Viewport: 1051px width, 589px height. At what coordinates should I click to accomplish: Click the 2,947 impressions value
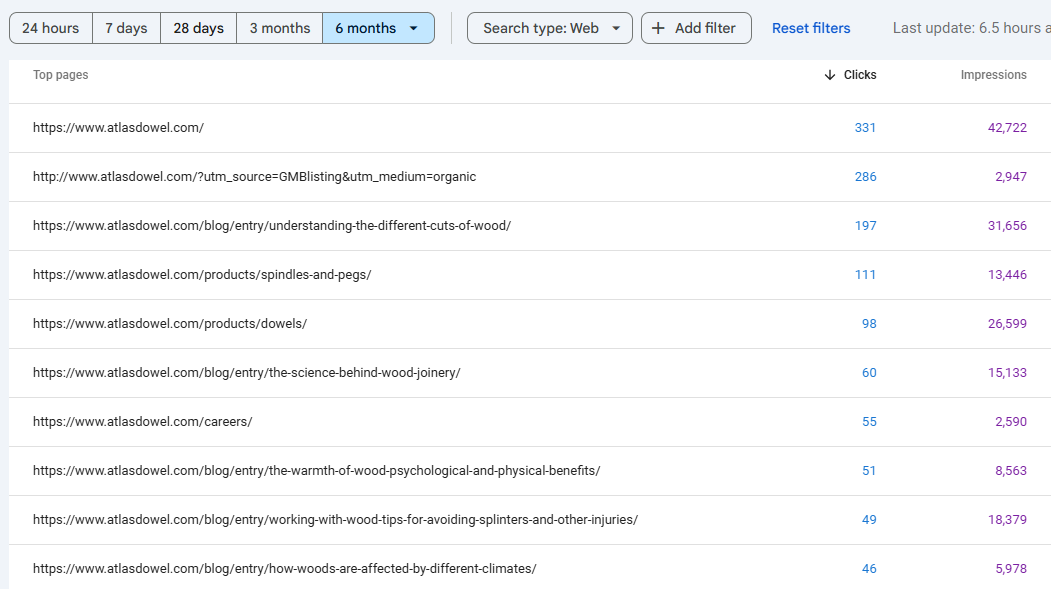(1011, 177)
